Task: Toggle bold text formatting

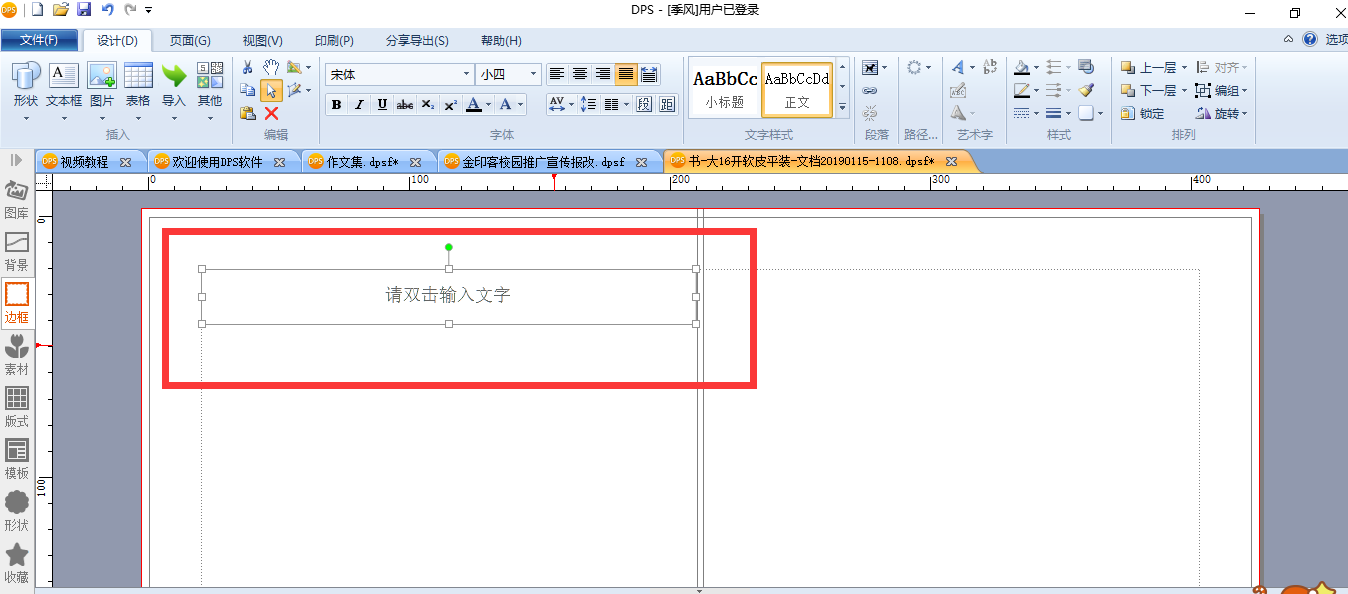Action: pyautogui.click(x=336, y=104)
